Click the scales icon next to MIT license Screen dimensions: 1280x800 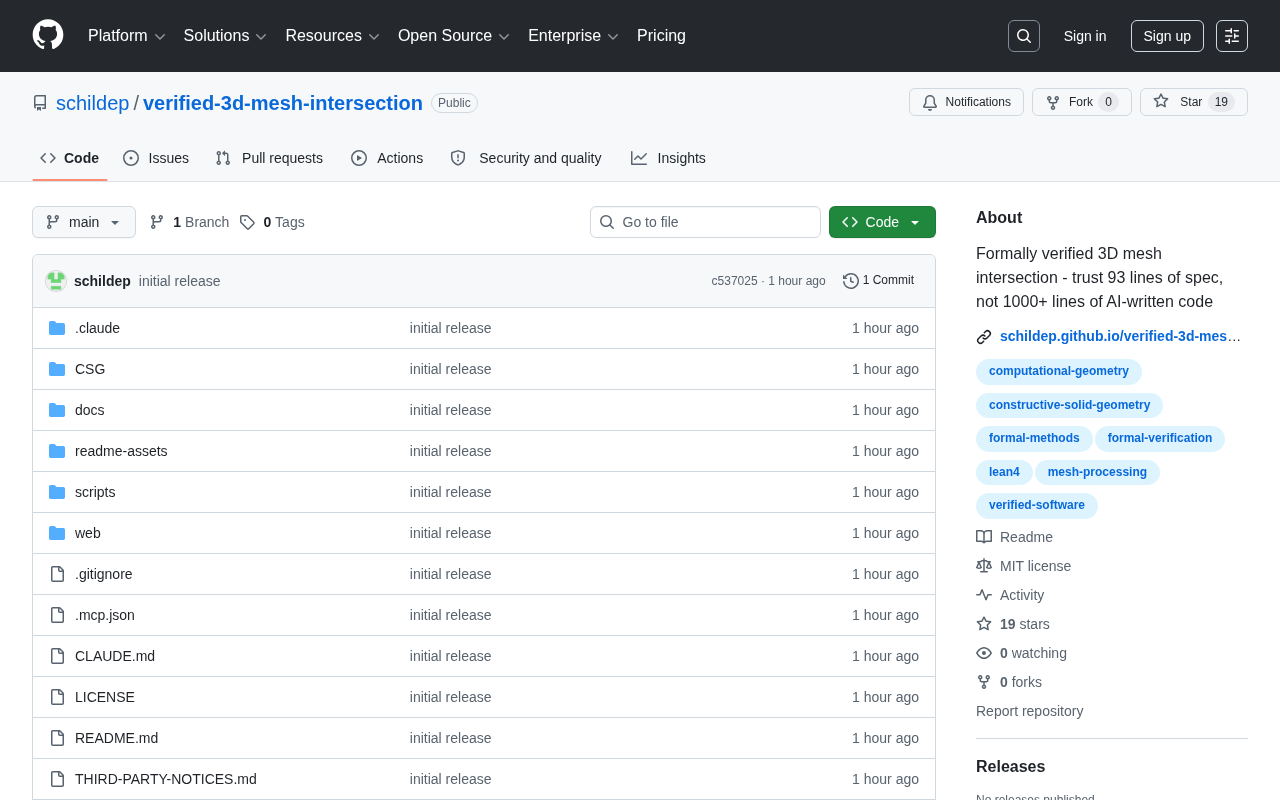click(984, 566)
